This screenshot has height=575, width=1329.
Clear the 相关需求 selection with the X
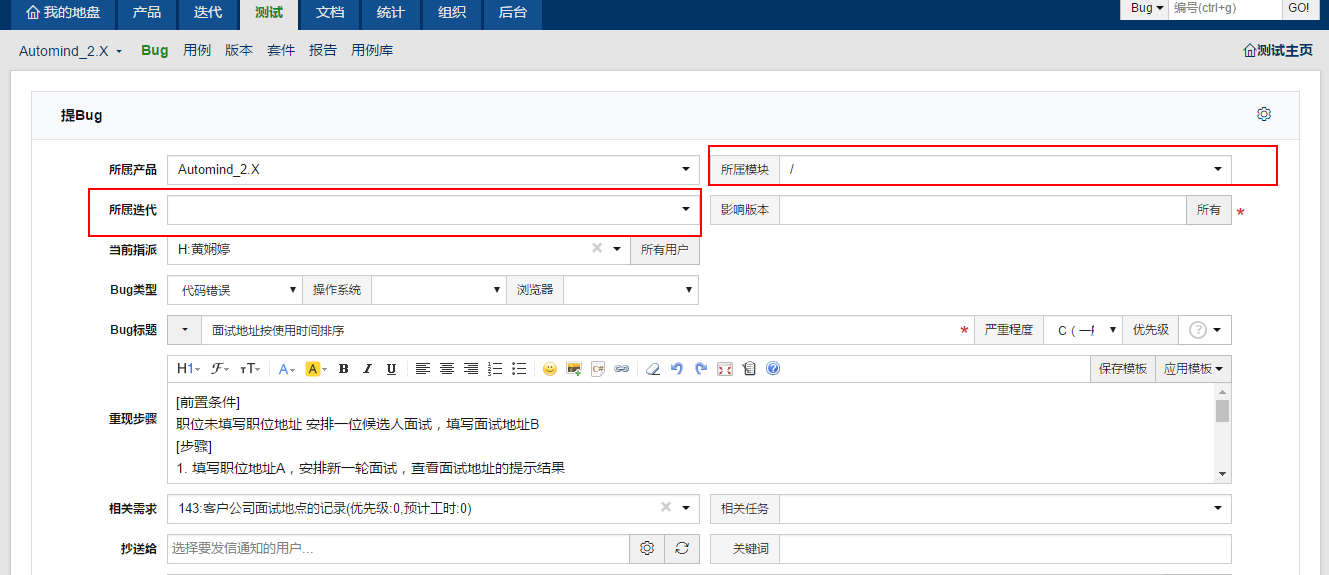click(x=666, y=508)
